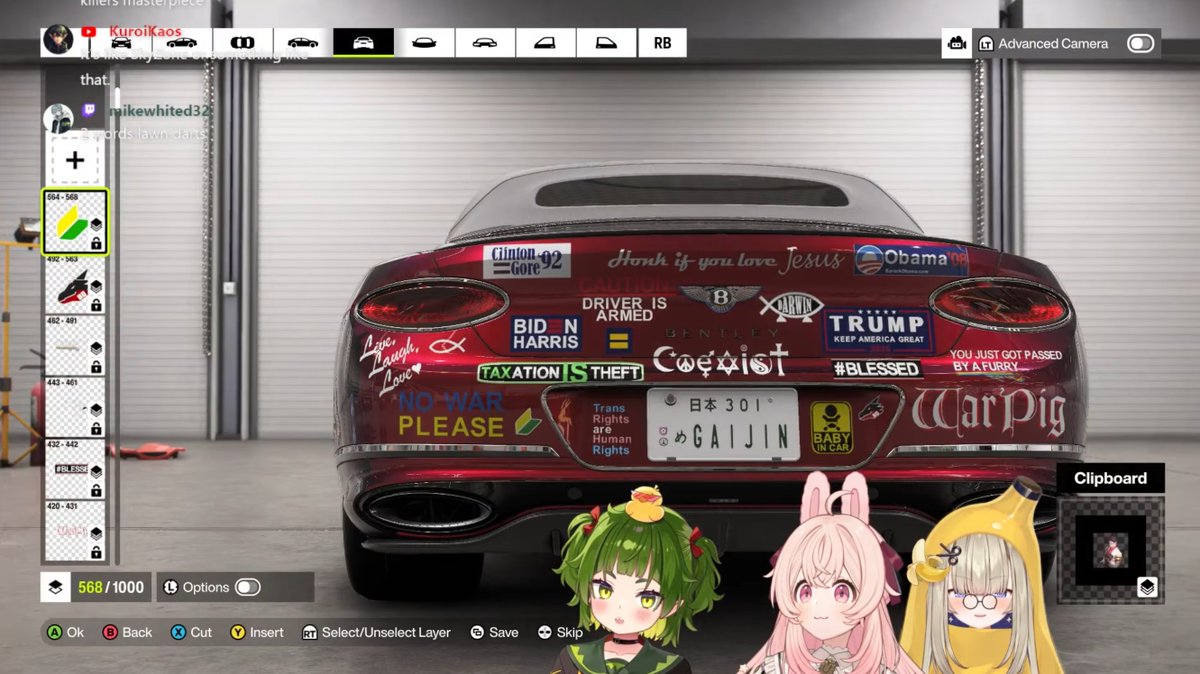This screenshot has height=674, width=1200.
Task: Click the Options label
Action: click(206, 587)
